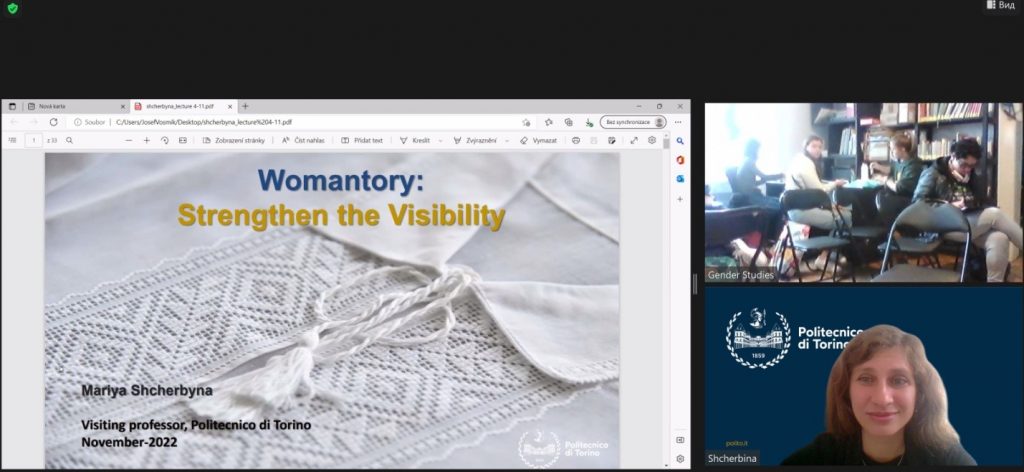Image resolution: width=1024 pixels, height=472 pixels.
Task: Open the Collections icon in Edge toolbar
Action: (568, 122)
